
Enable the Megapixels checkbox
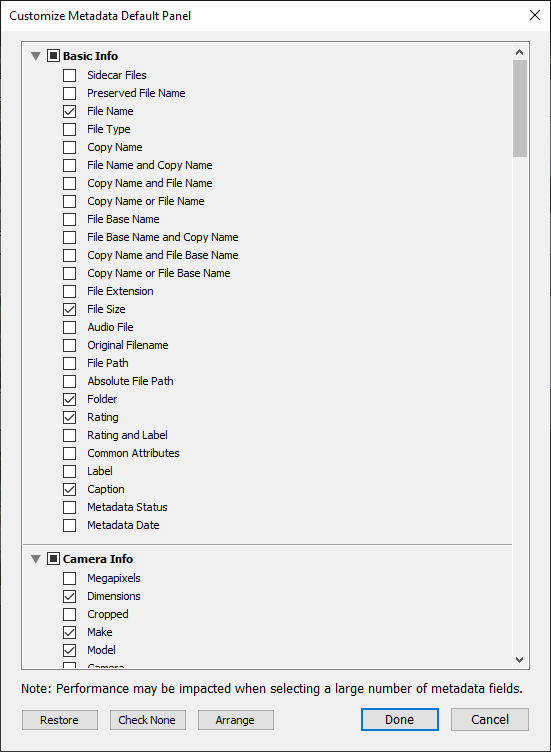70,578
